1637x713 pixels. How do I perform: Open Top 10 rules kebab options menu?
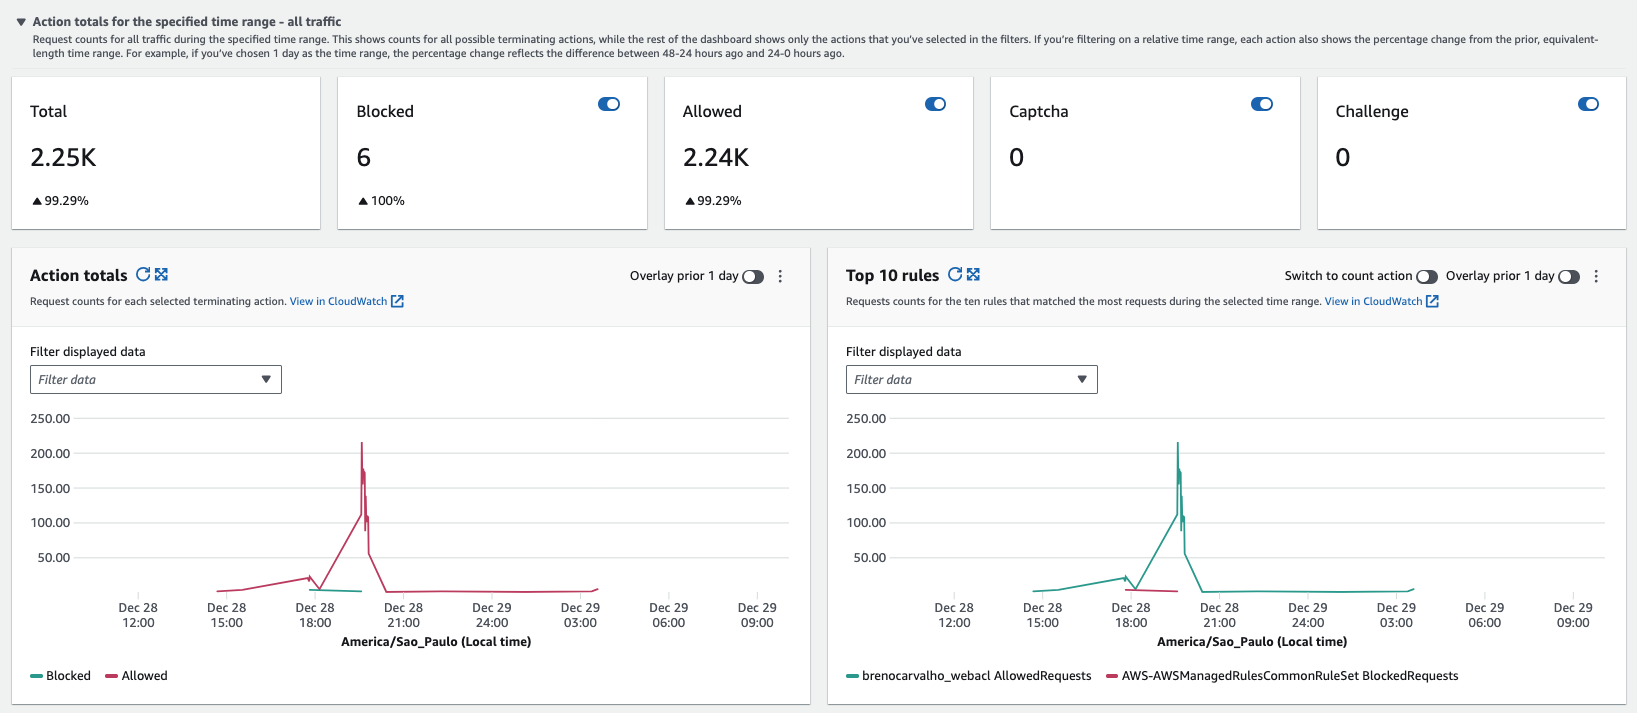(1596, 276)
